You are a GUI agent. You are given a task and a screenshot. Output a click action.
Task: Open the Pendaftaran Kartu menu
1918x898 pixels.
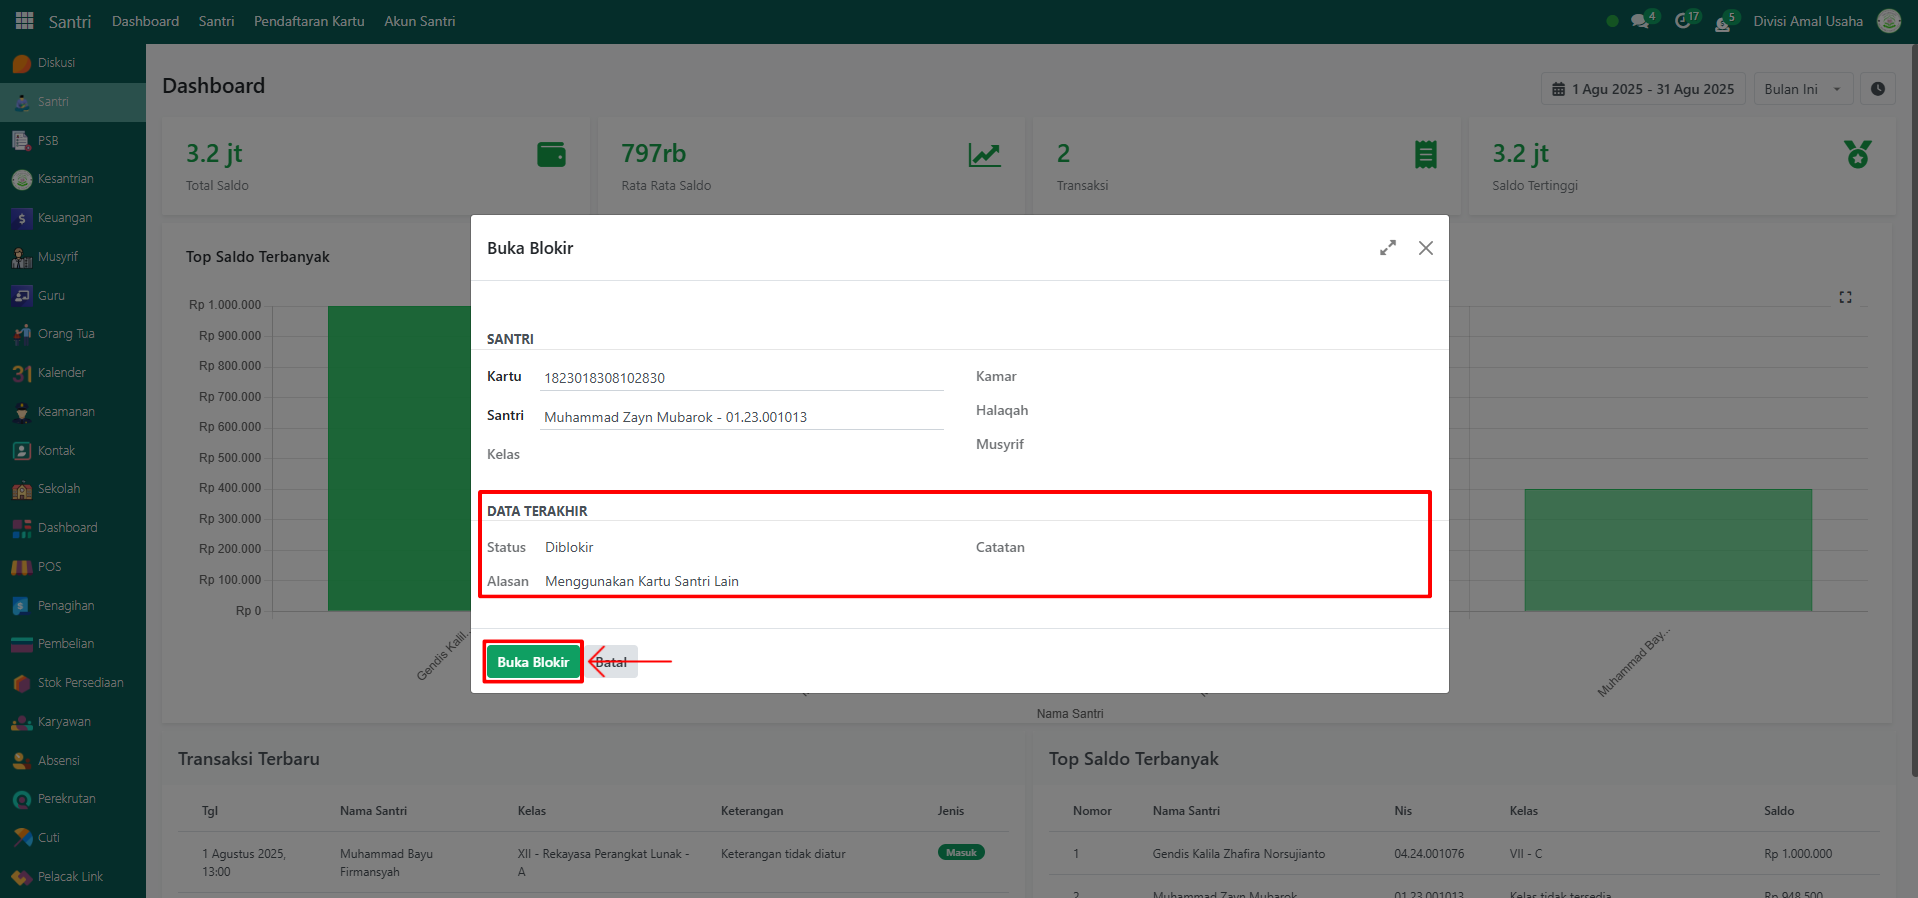(x=309, y=21)
